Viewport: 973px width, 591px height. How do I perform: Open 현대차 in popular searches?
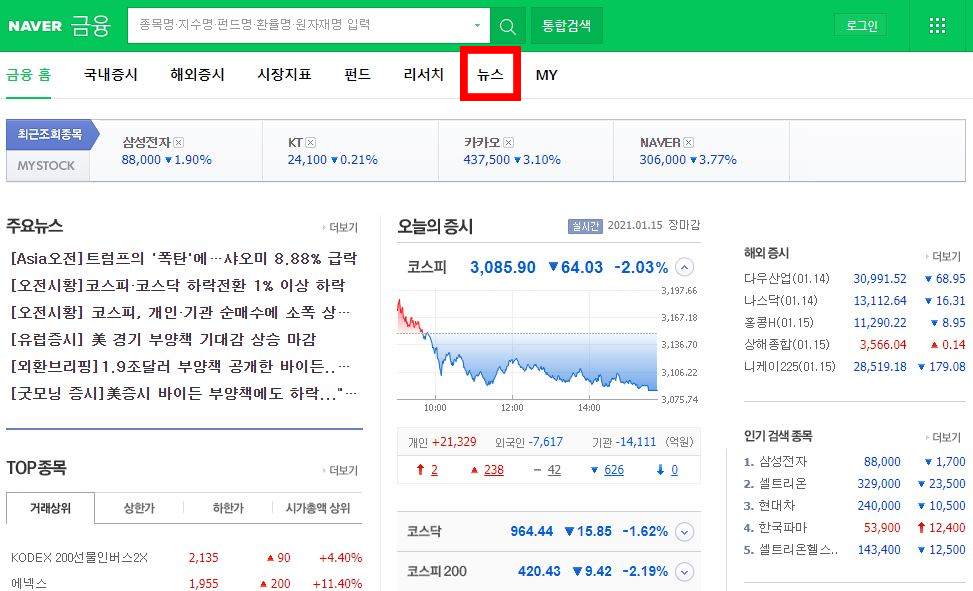[777, 505]
